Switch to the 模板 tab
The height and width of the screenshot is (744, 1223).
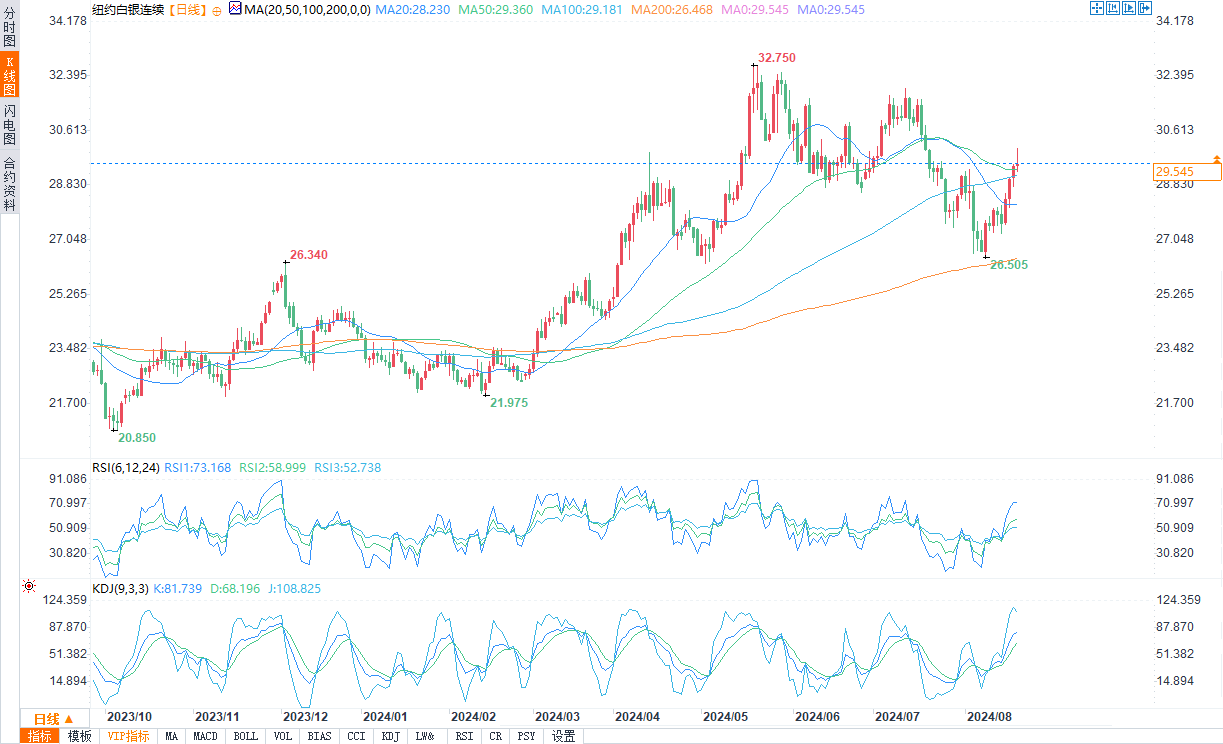pyautogui.click(x=80, y=736)
